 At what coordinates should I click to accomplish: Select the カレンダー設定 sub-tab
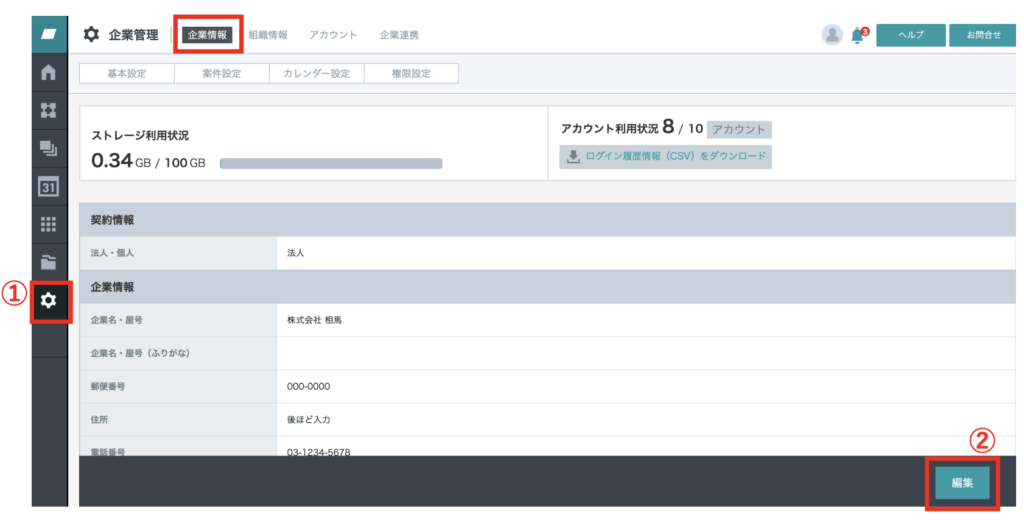317,74
